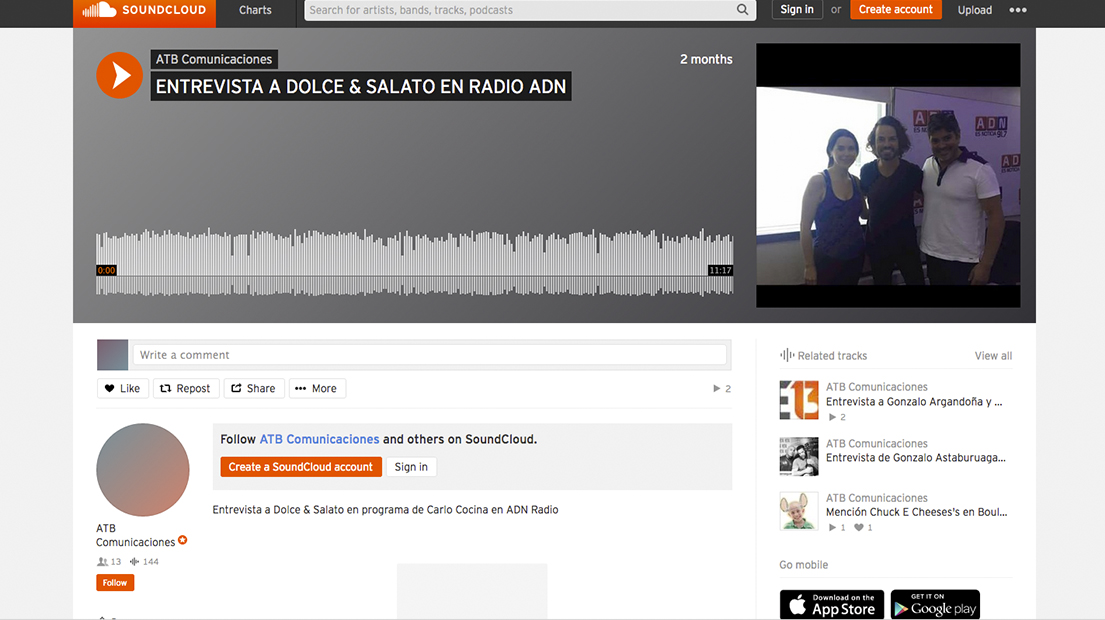This screenshot has height=620, width=1105.
Task: Open Chuck E Cheeses track thumbnail
Action: tap(799, 511)
